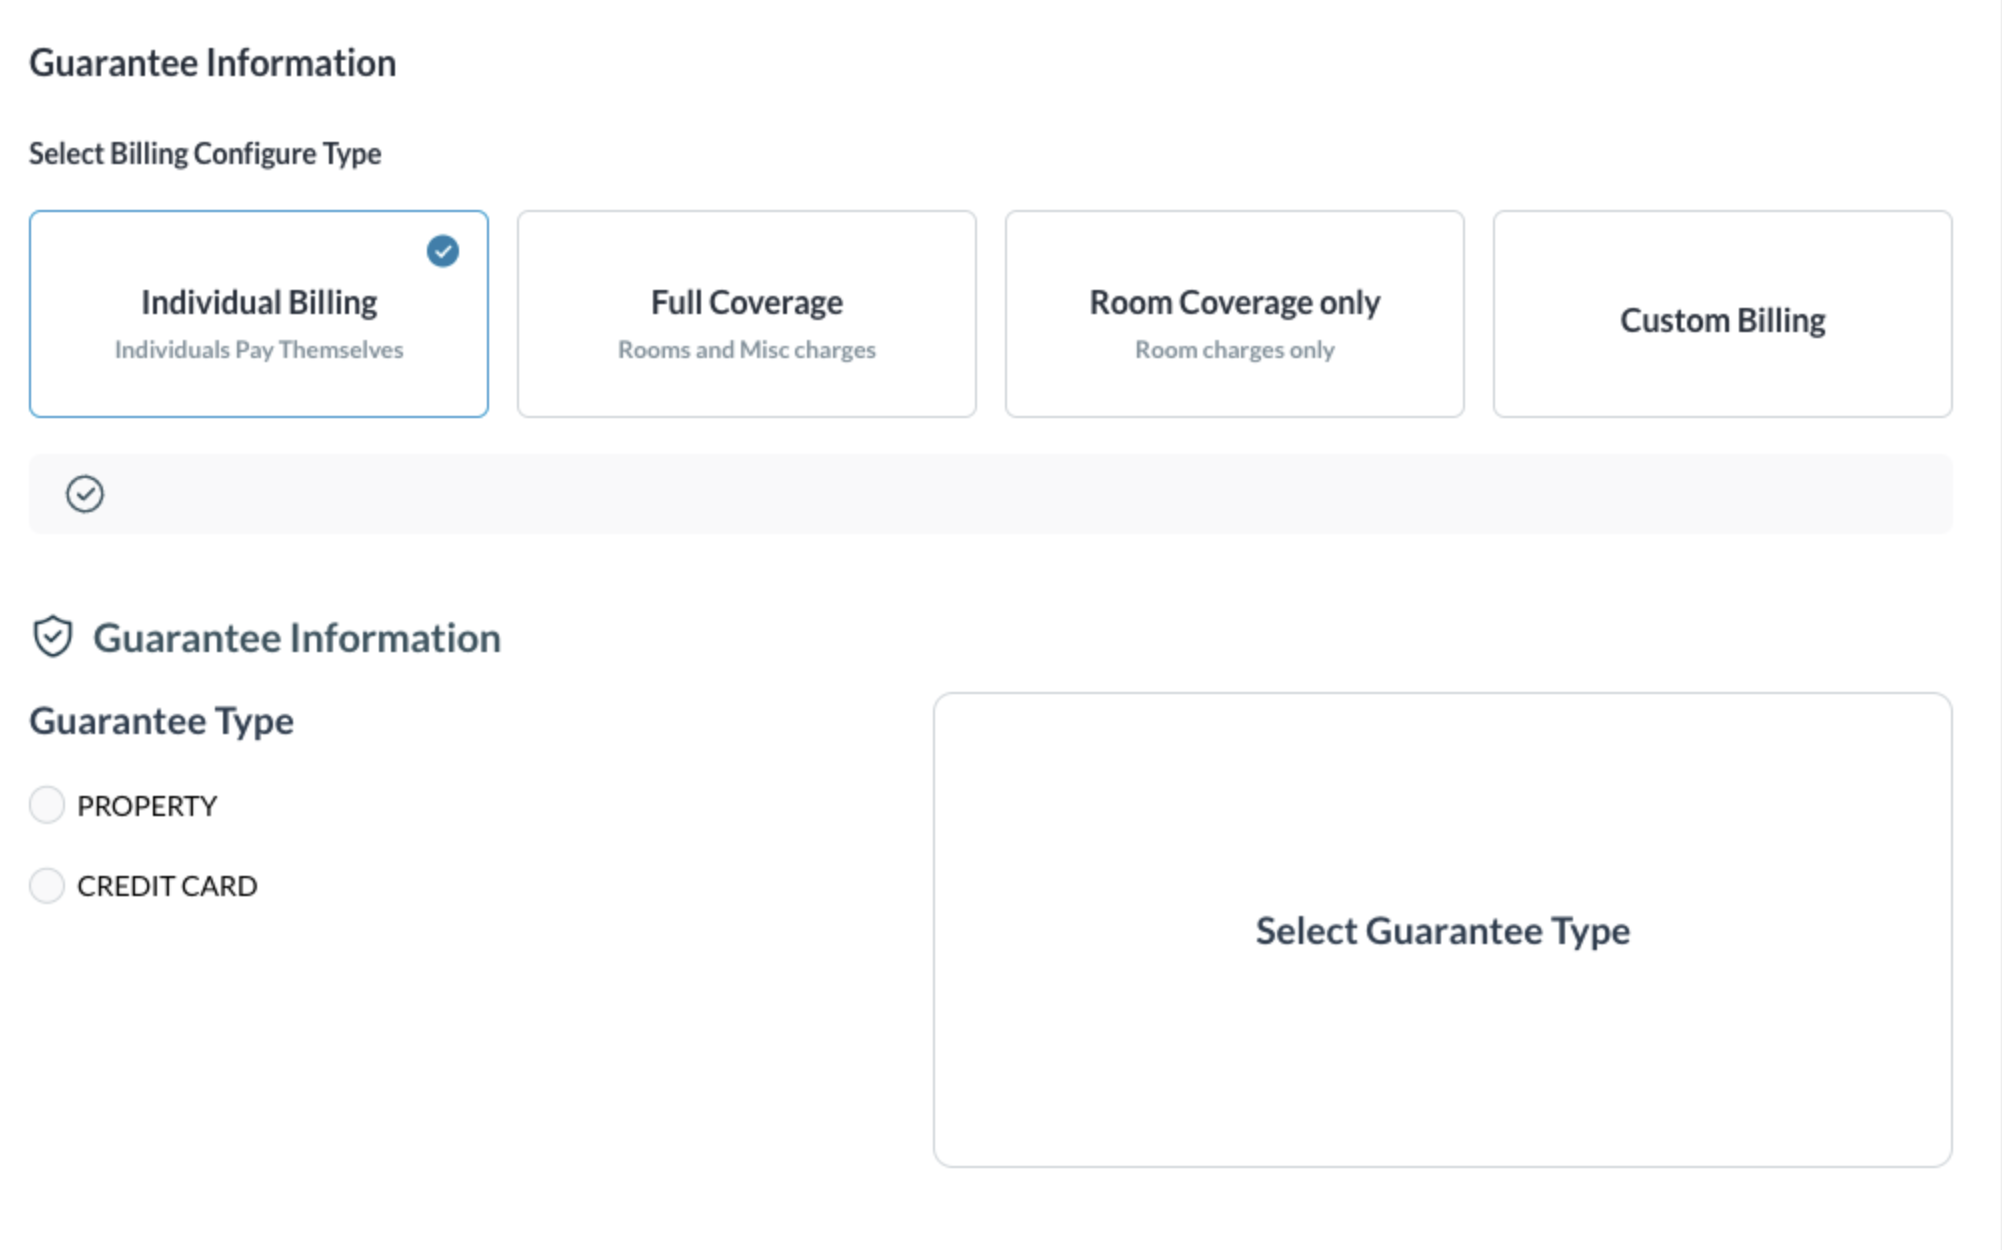
Task: Click the Select Billing Configure Type label
Action: click(205, 154)
